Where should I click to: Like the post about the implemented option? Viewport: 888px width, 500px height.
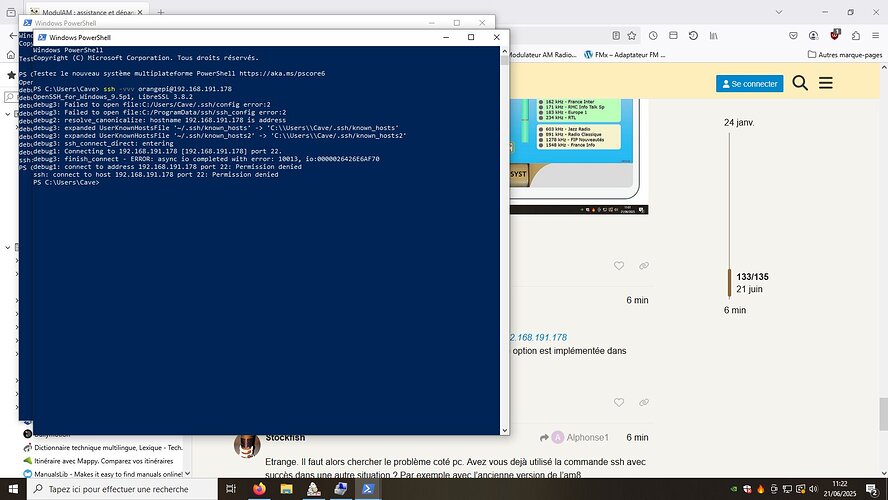(619, 403)
